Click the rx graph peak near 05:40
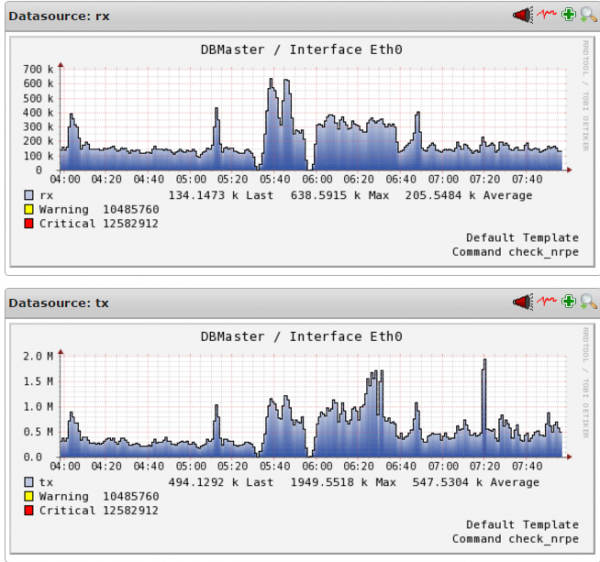The image size is (600, 562). click(x=272, y=84)
